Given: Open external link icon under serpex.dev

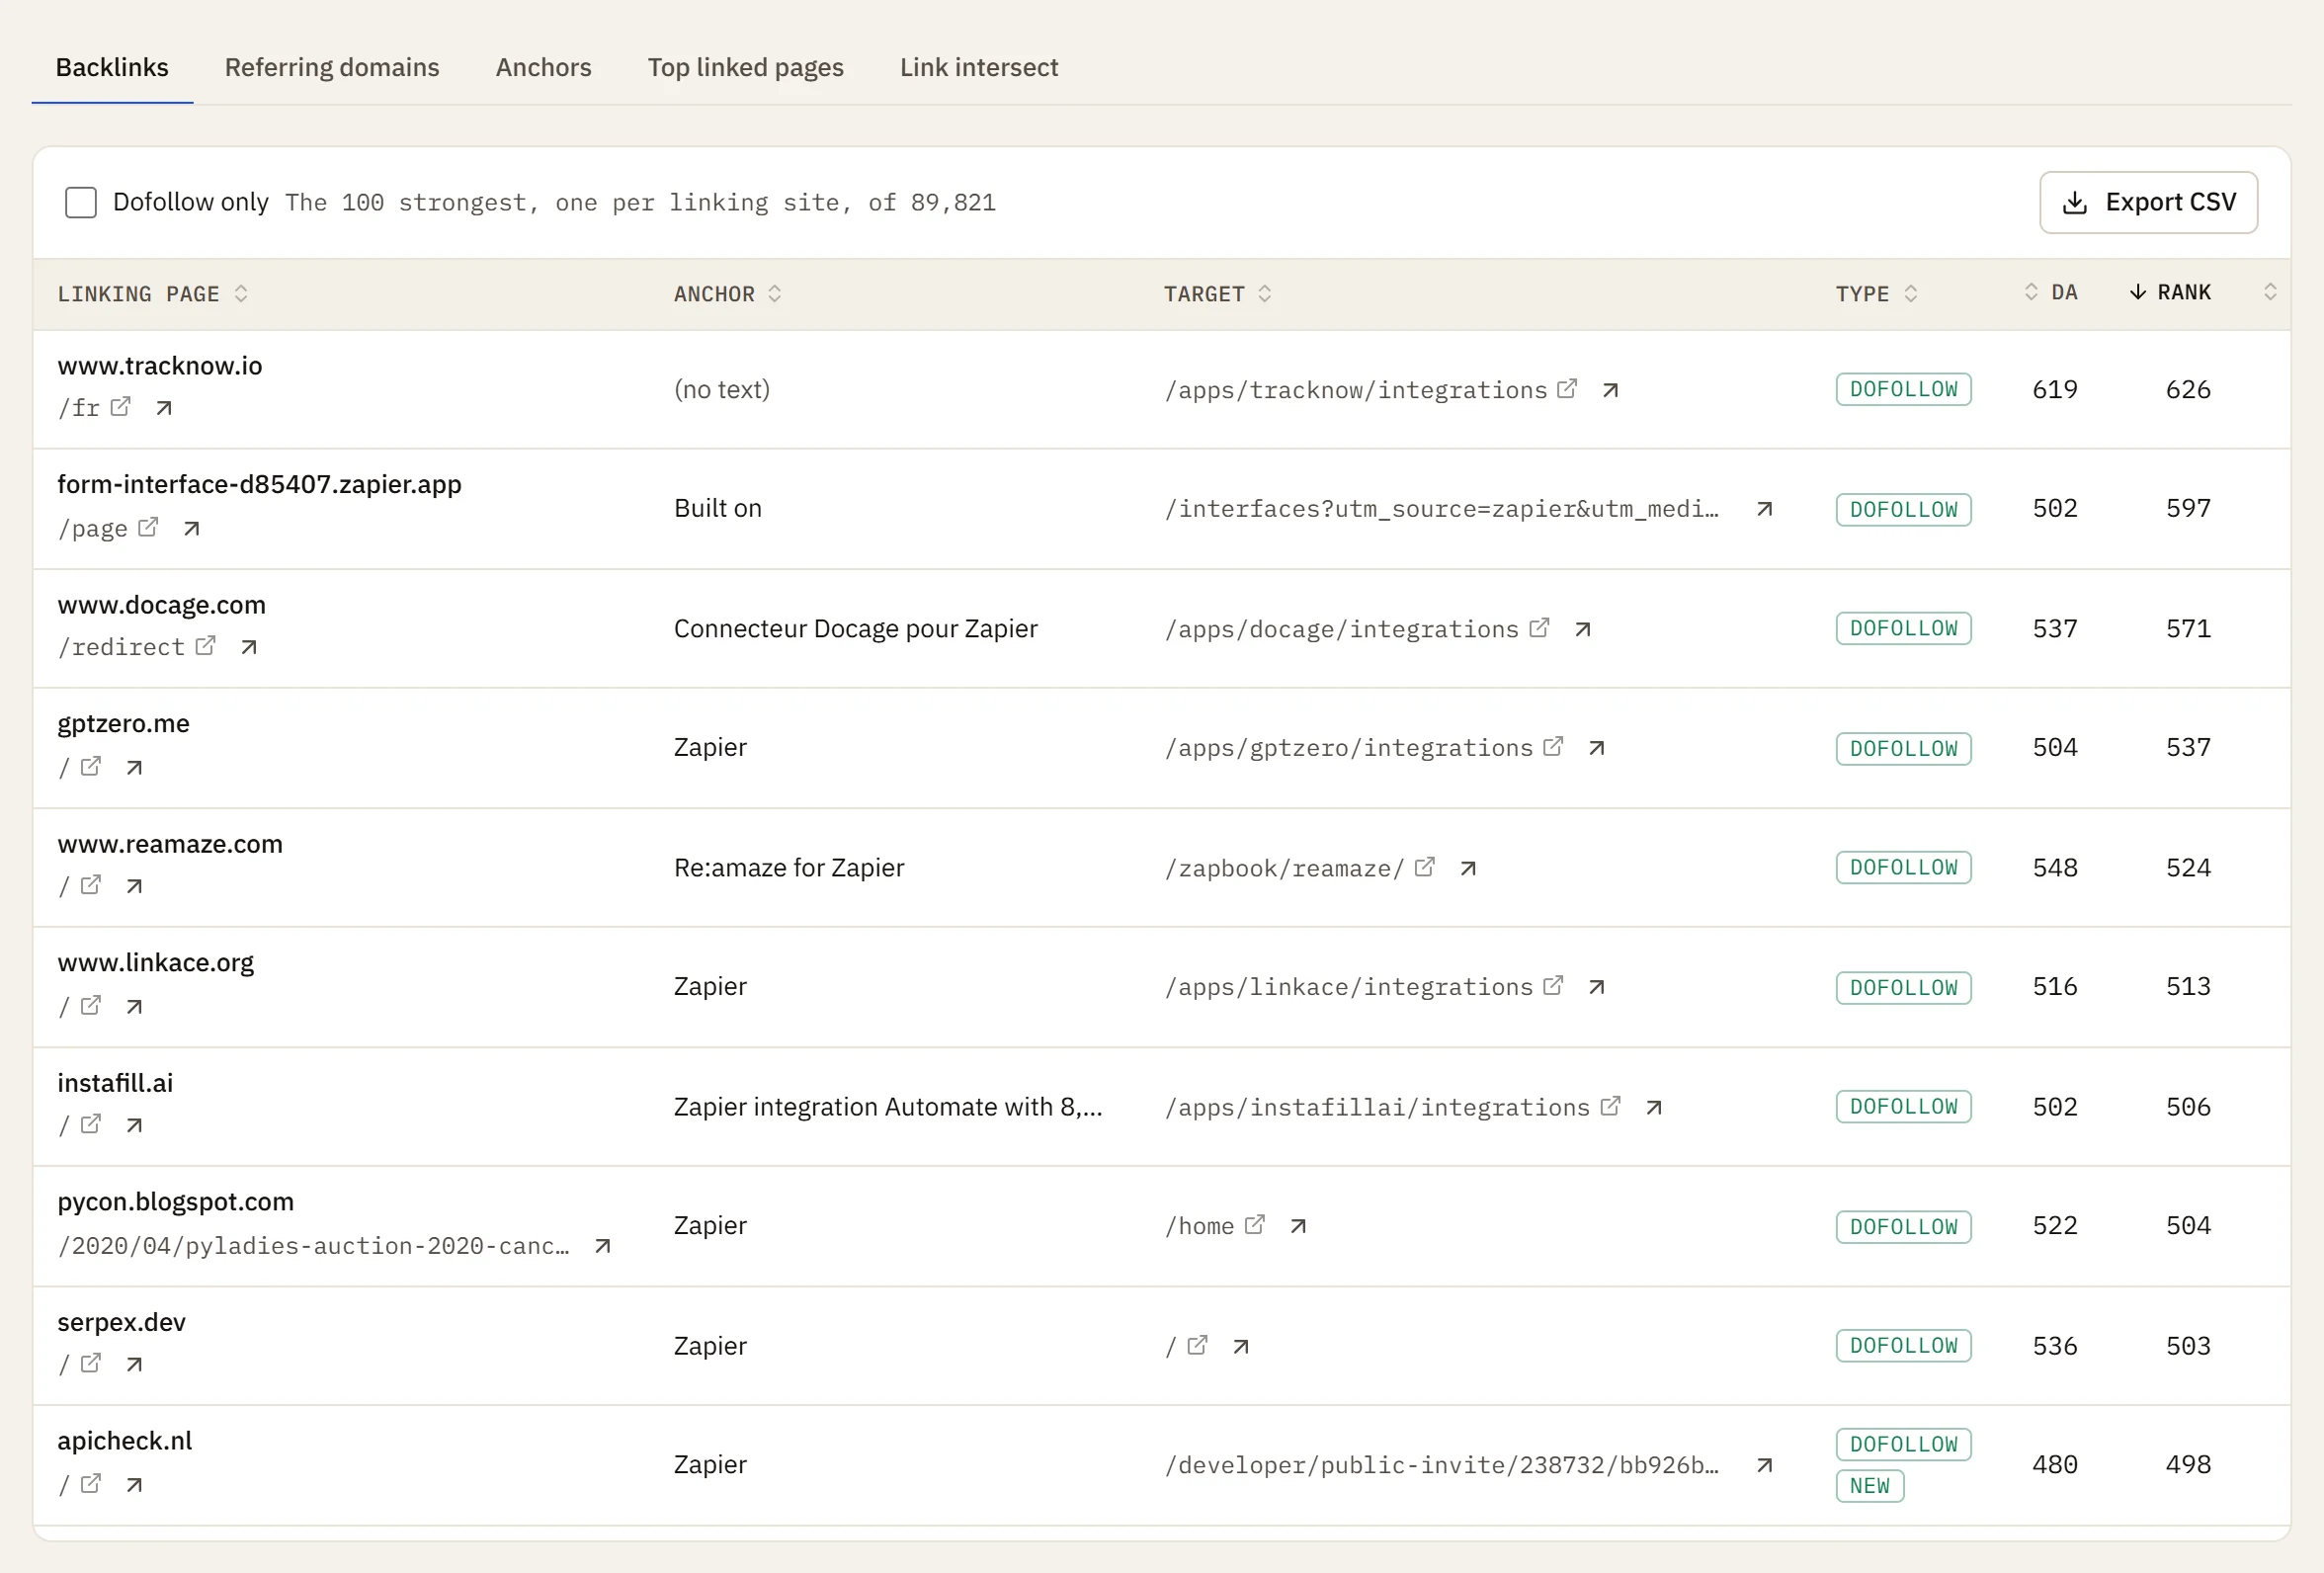Looking at the screenshot, I should point(91,1363).
